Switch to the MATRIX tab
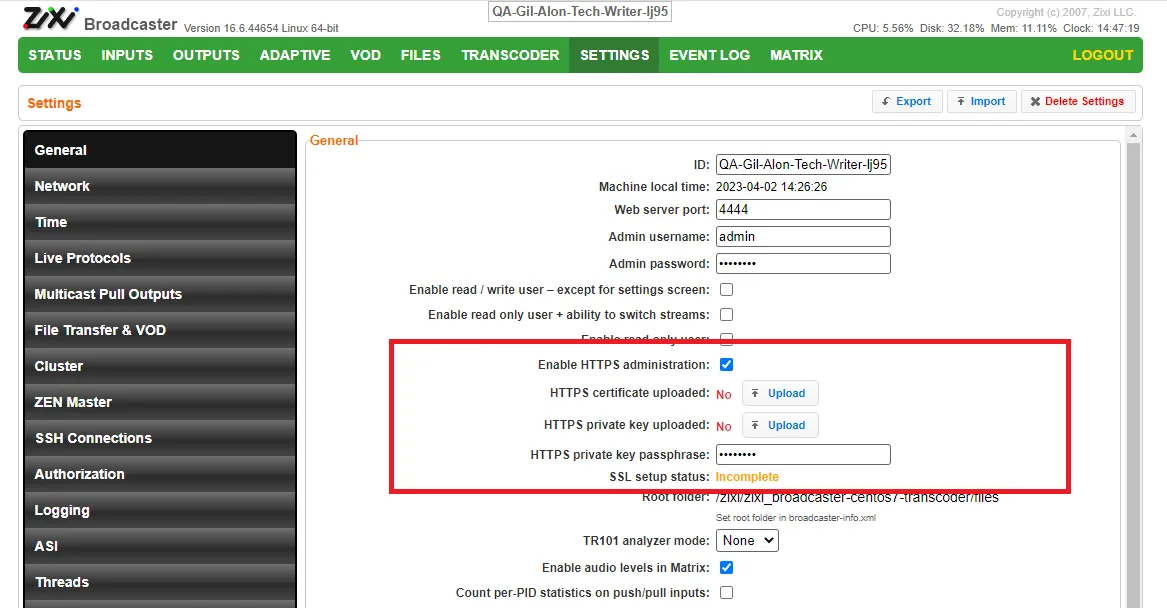 796,55
